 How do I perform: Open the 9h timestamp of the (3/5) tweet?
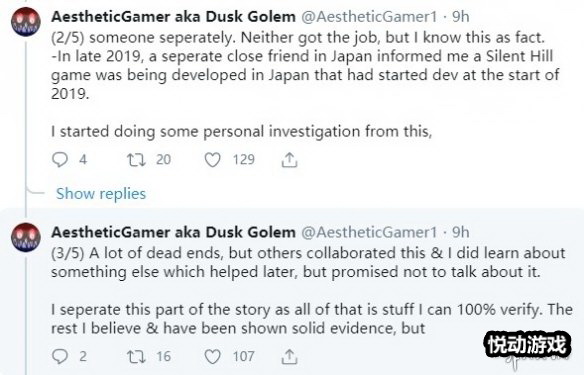coord(461,232)
